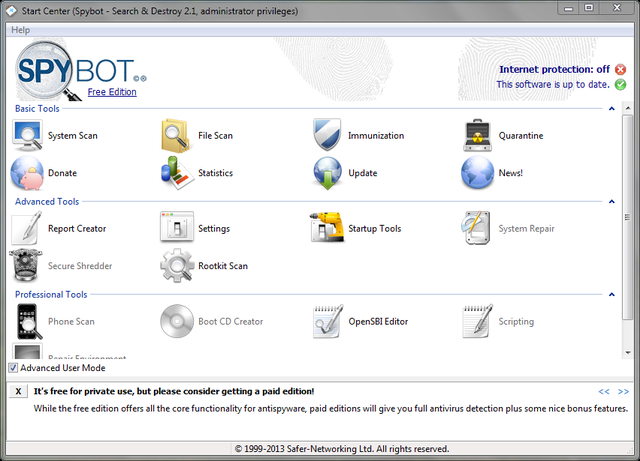Follow the Free Edition link
This screenshot has width=640, height=461.
point(112,92)
